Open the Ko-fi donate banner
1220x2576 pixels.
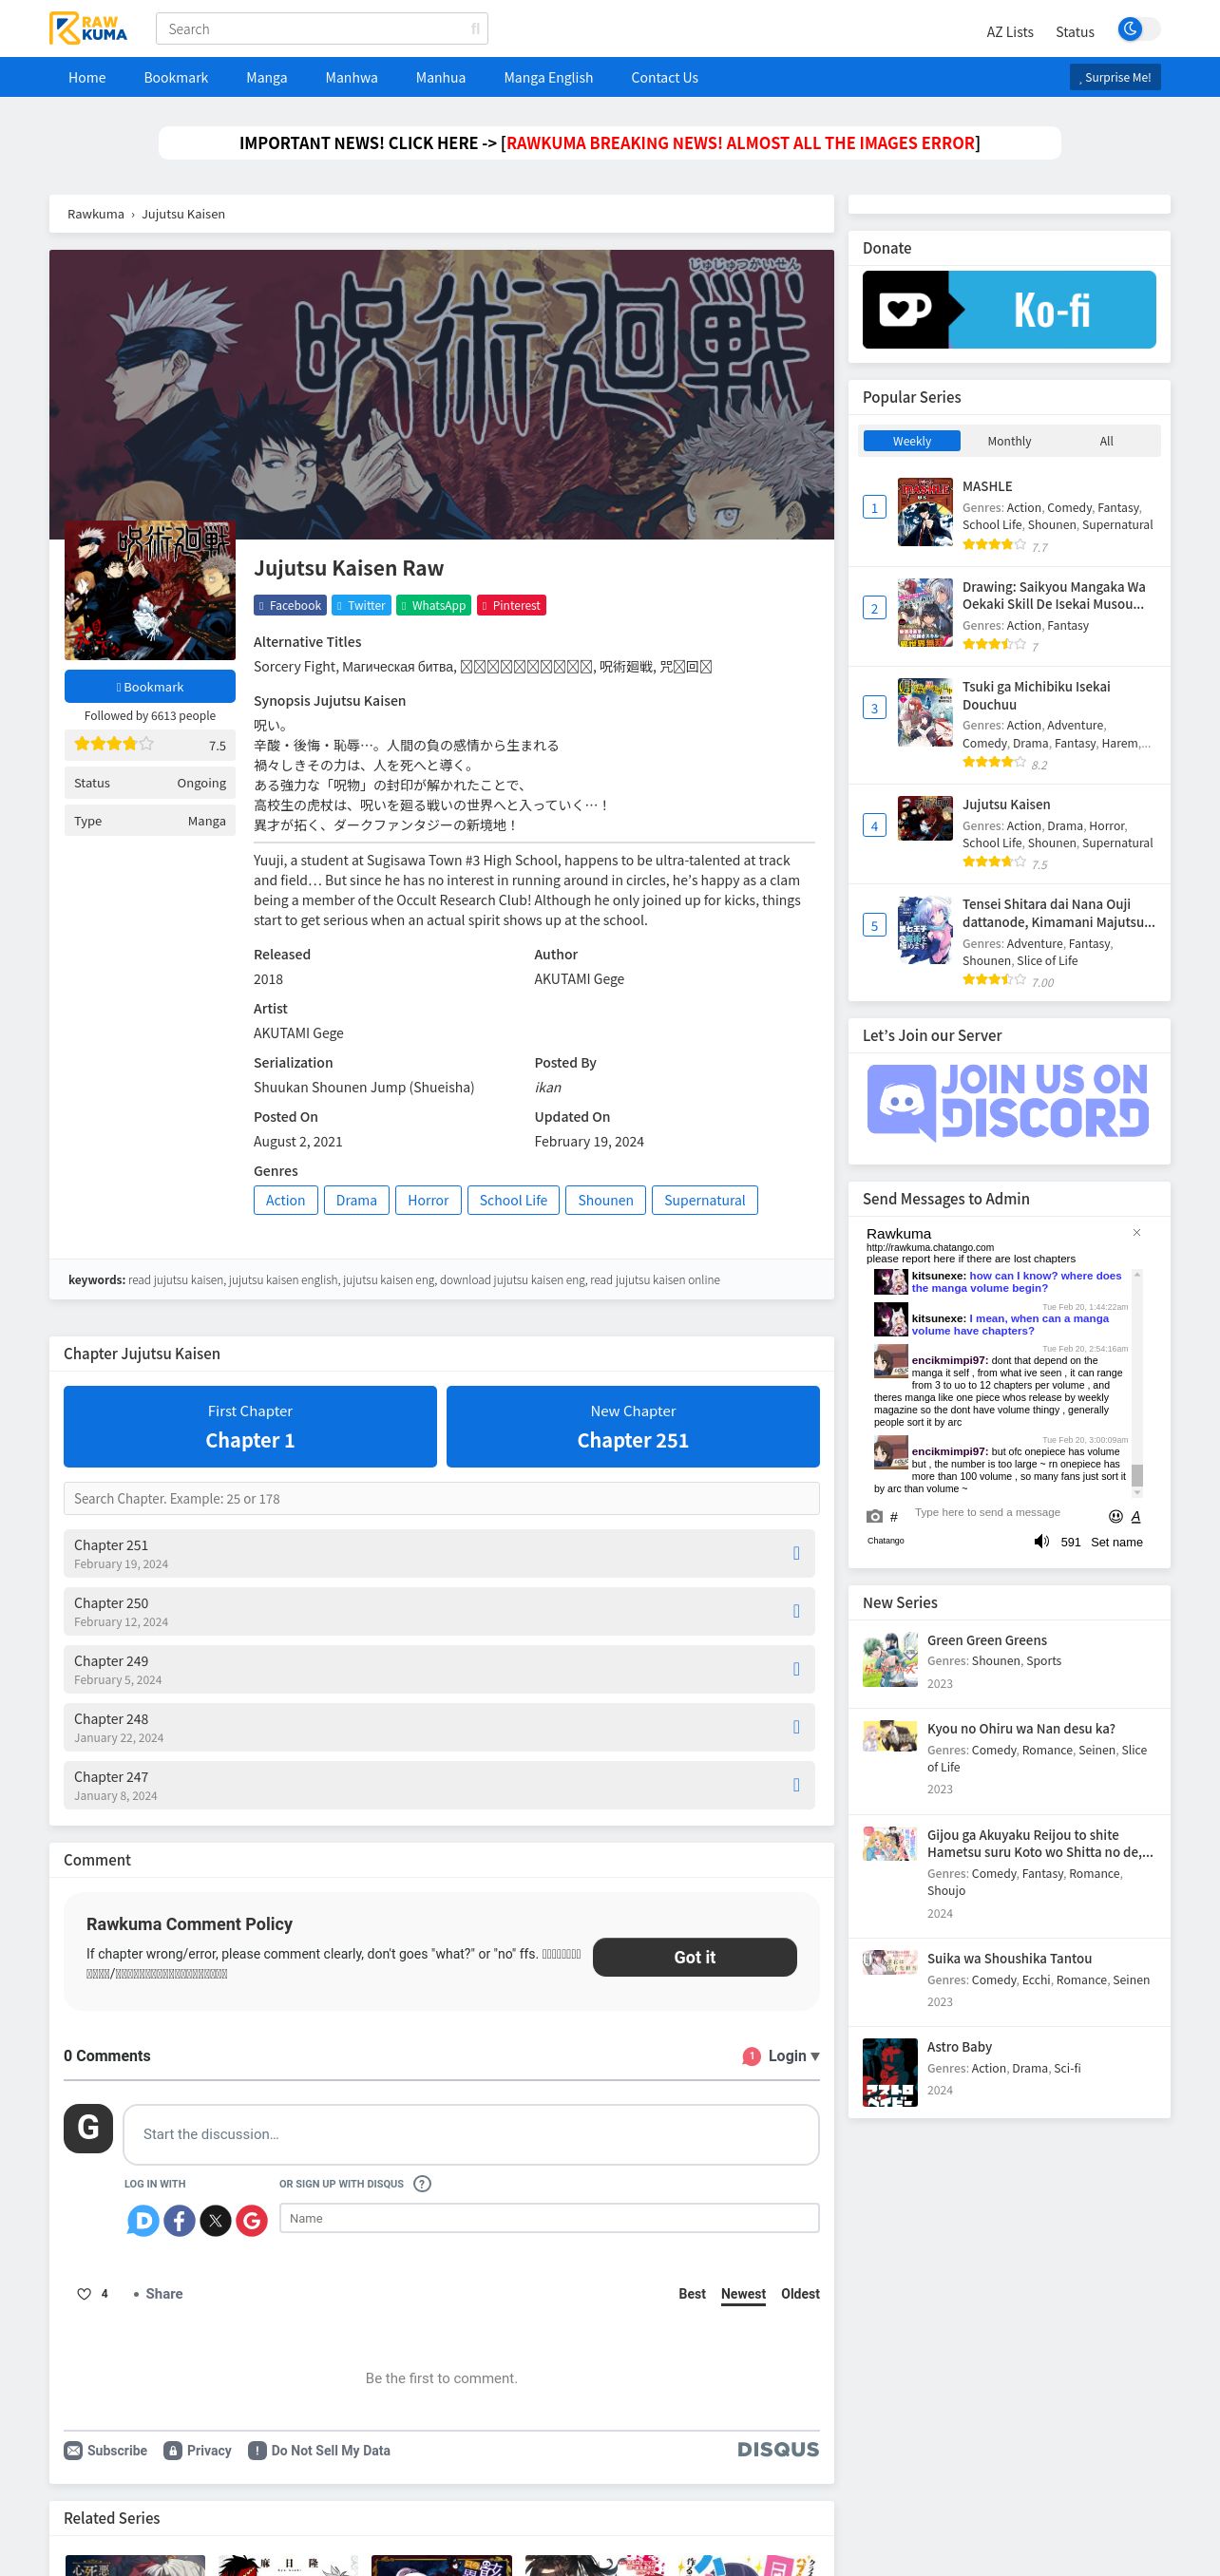1009,309
